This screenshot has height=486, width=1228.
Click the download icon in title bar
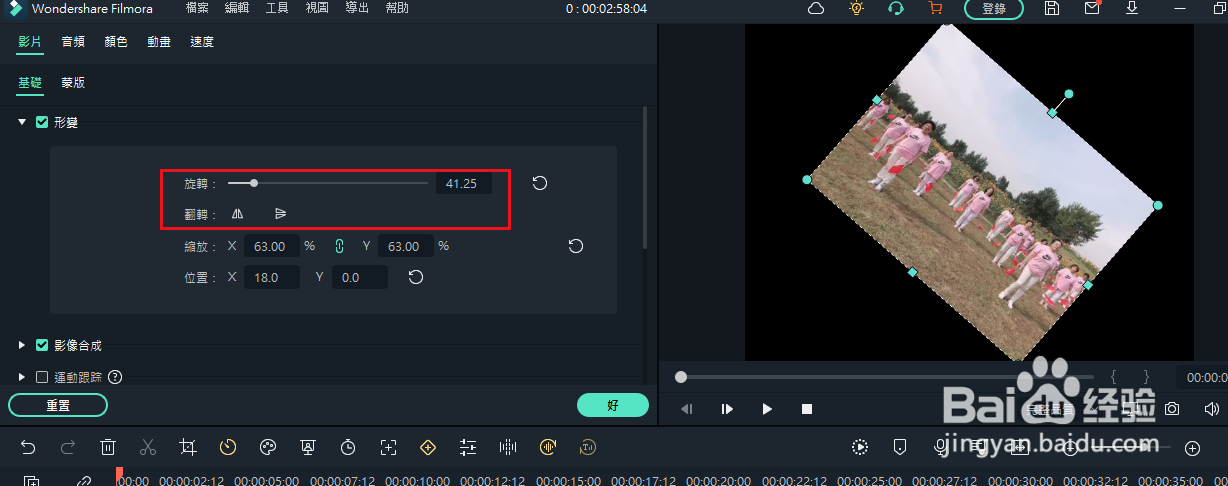1132,8
